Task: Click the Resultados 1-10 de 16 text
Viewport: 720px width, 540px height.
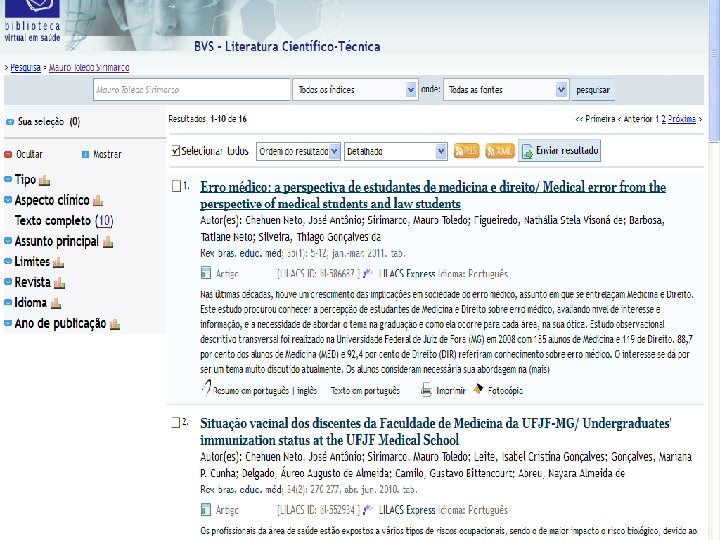Action: [208, 119]
